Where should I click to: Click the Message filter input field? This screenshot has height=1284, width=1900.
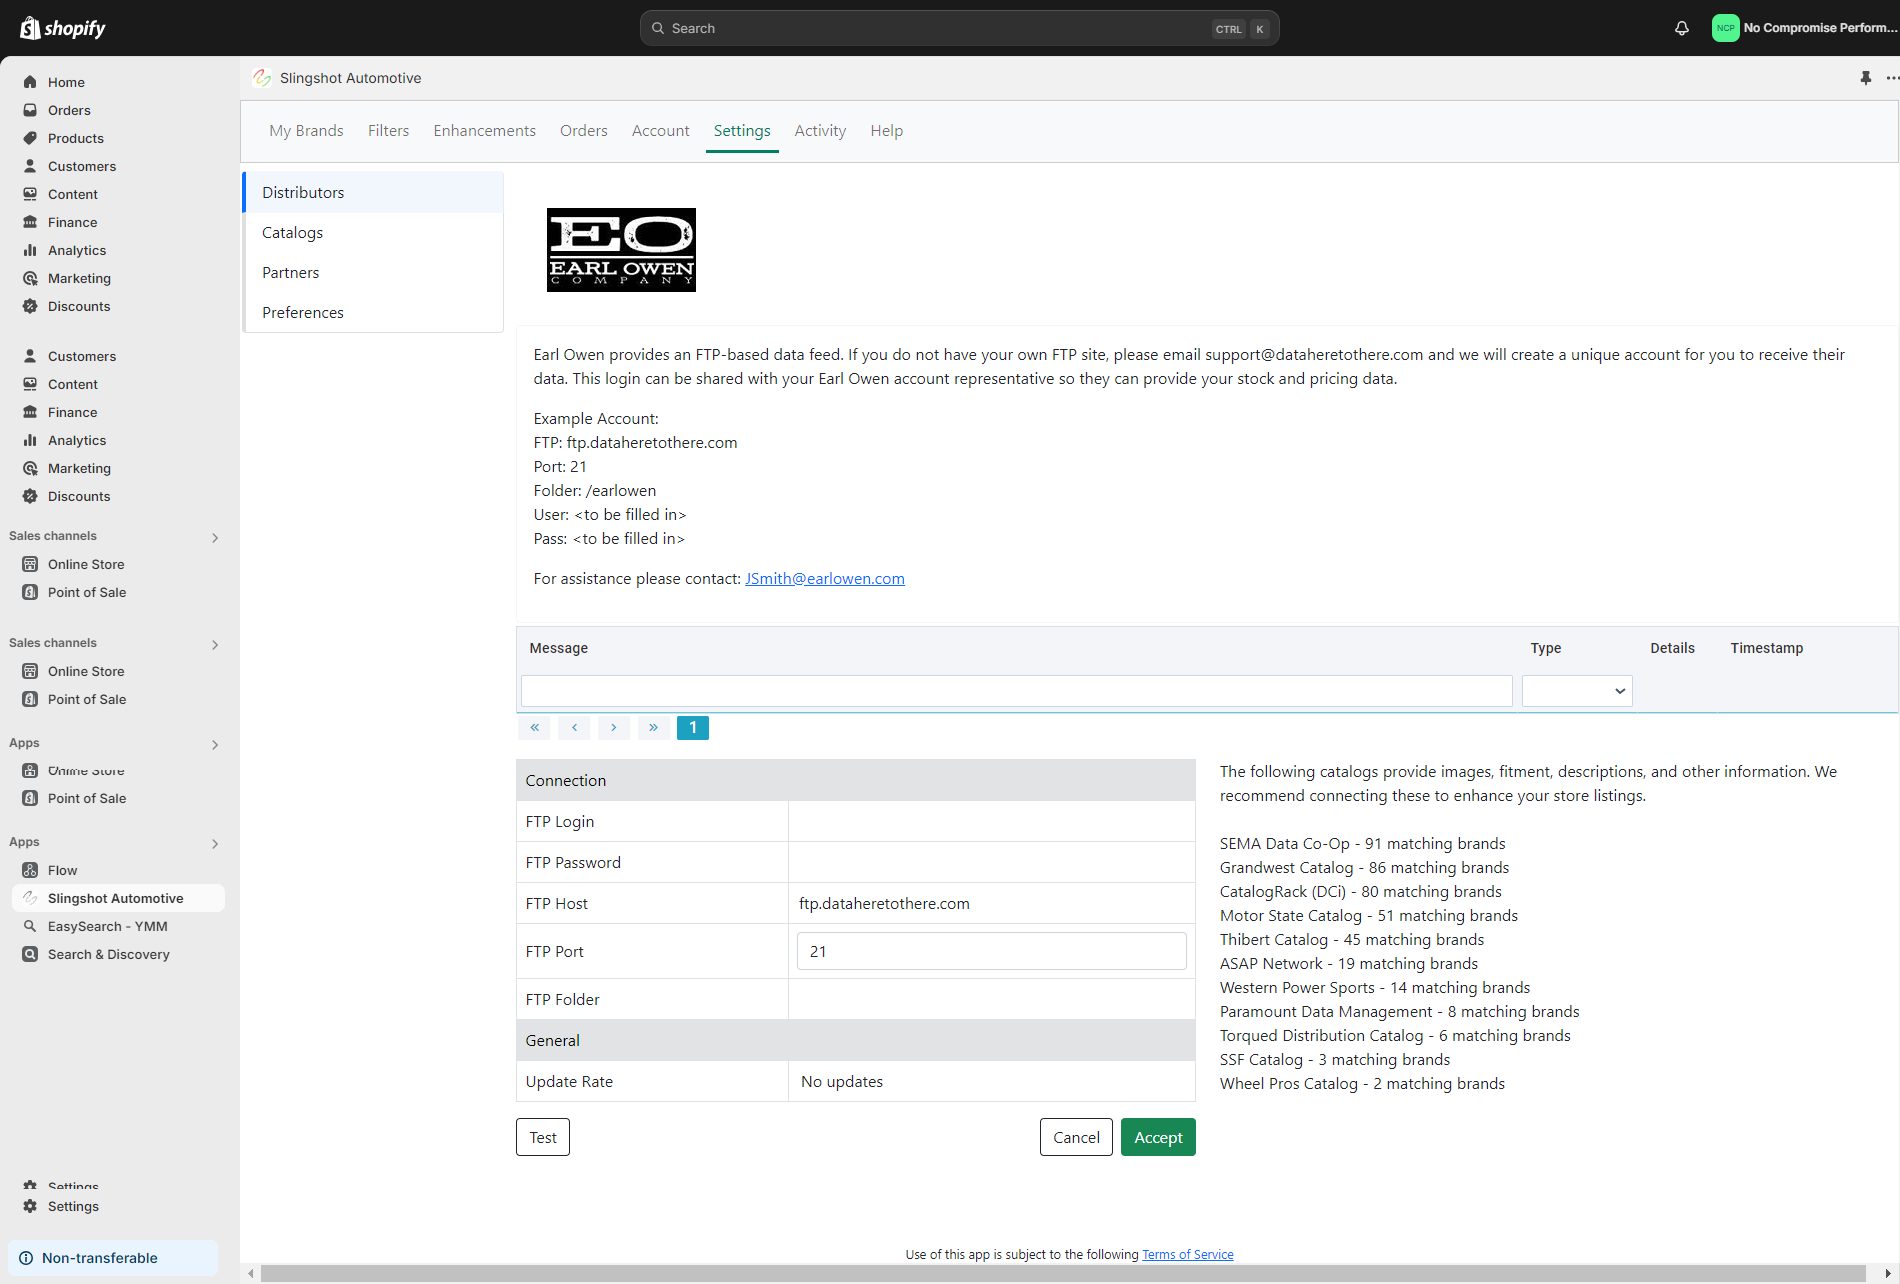(1016, 691)
